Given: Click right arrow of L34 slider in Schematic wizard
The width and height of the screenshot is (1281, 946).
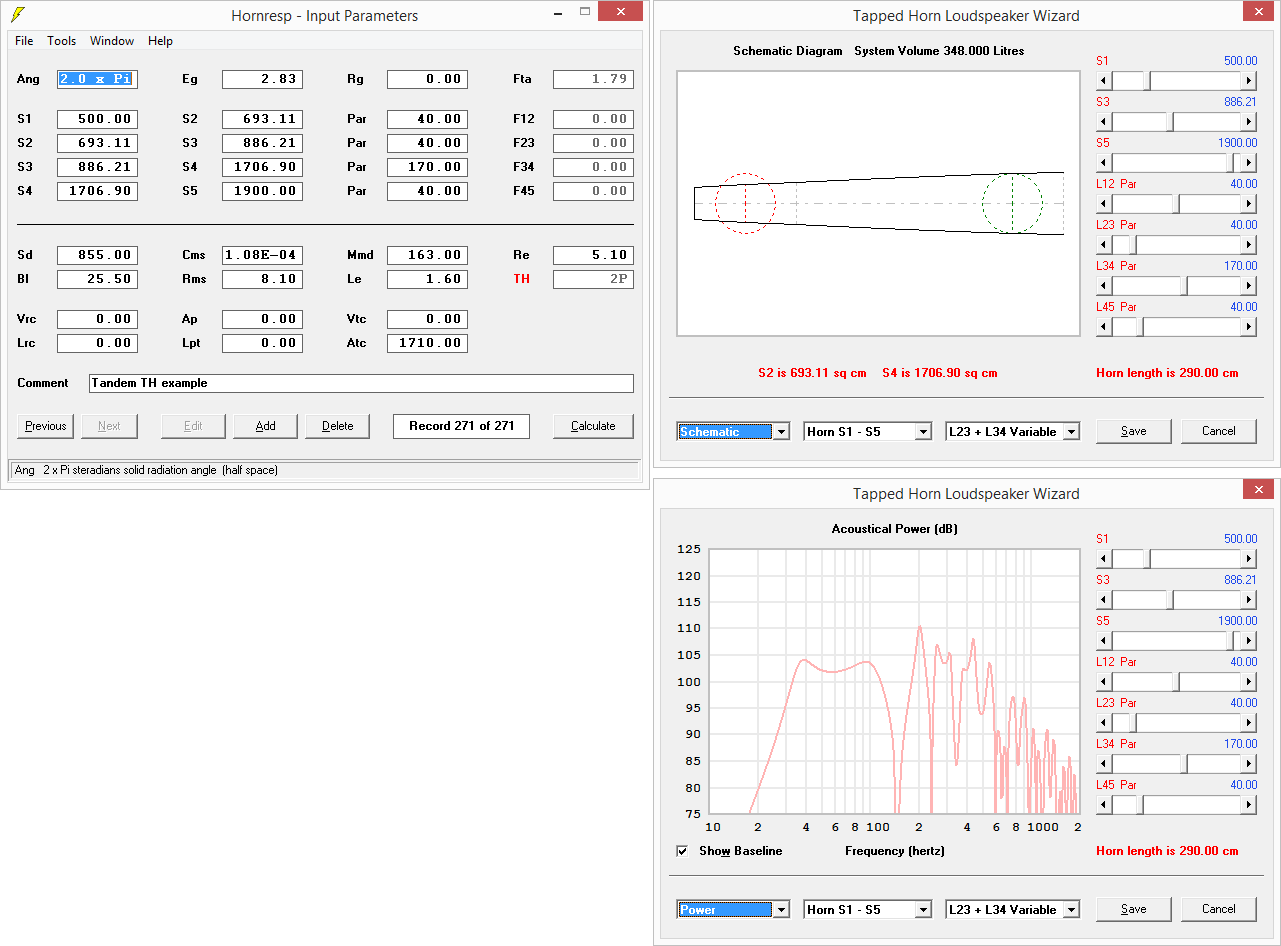Looking at the screenshot, I should [1249, 286].
